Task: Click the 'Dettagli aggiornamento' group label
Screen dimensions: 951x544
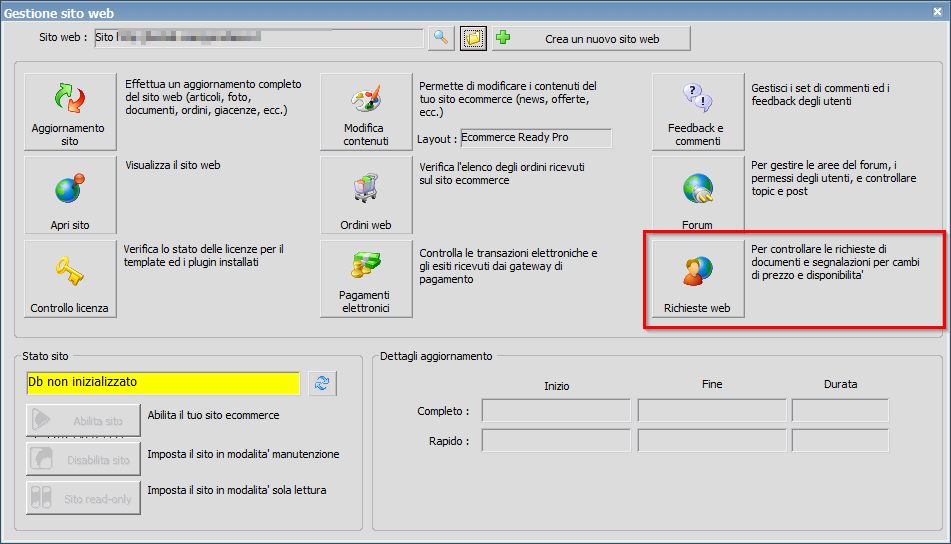Action: point(436,357)
